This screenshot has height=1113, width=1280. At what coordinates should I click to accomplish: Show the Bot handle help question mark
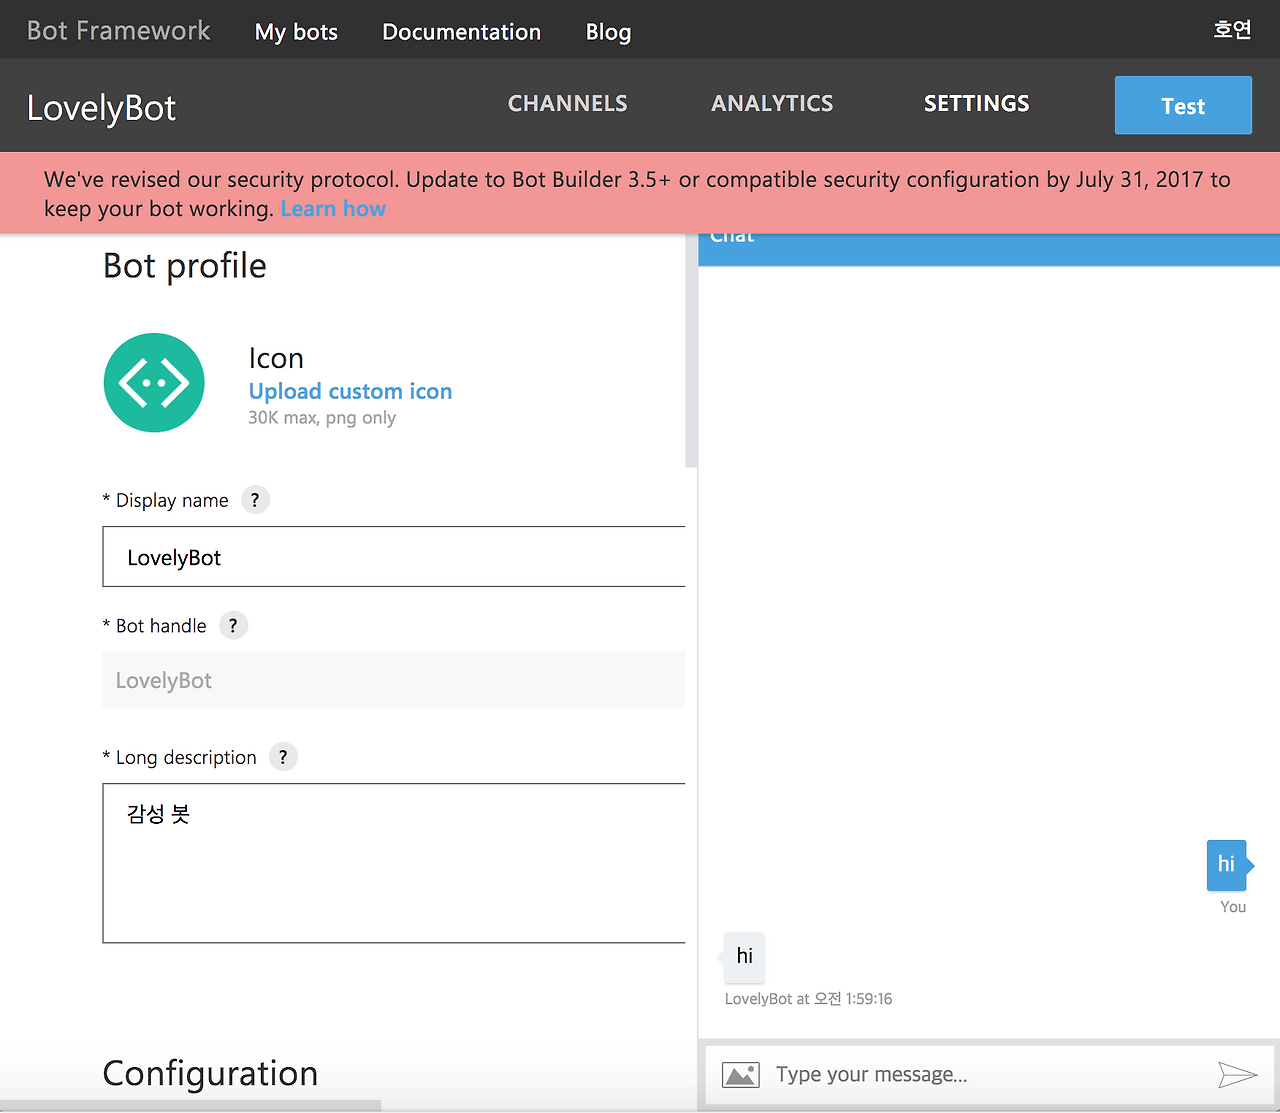[233, 626]
